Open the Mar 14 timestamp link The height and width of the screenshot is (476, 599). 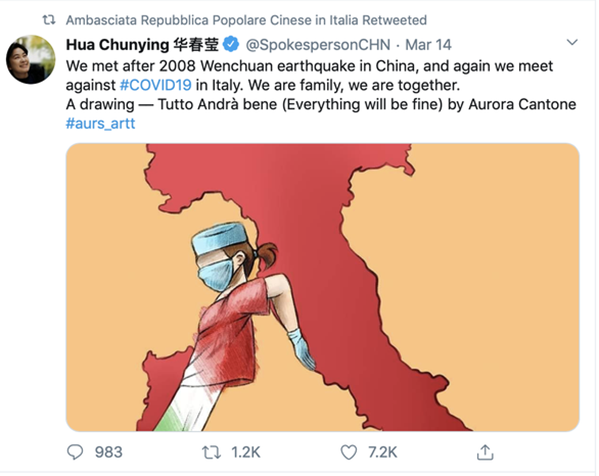coord(428,45)
